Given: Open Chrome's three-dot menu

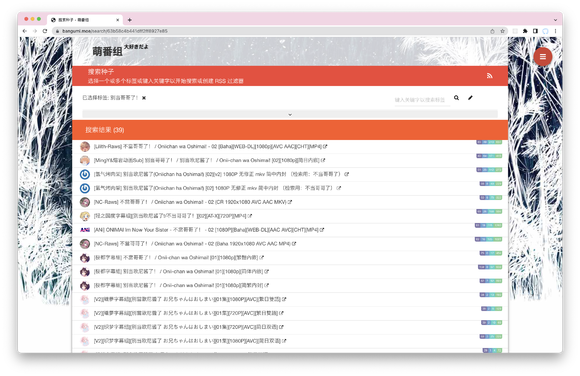Looking at the screenshot, I should coord(555,31).
